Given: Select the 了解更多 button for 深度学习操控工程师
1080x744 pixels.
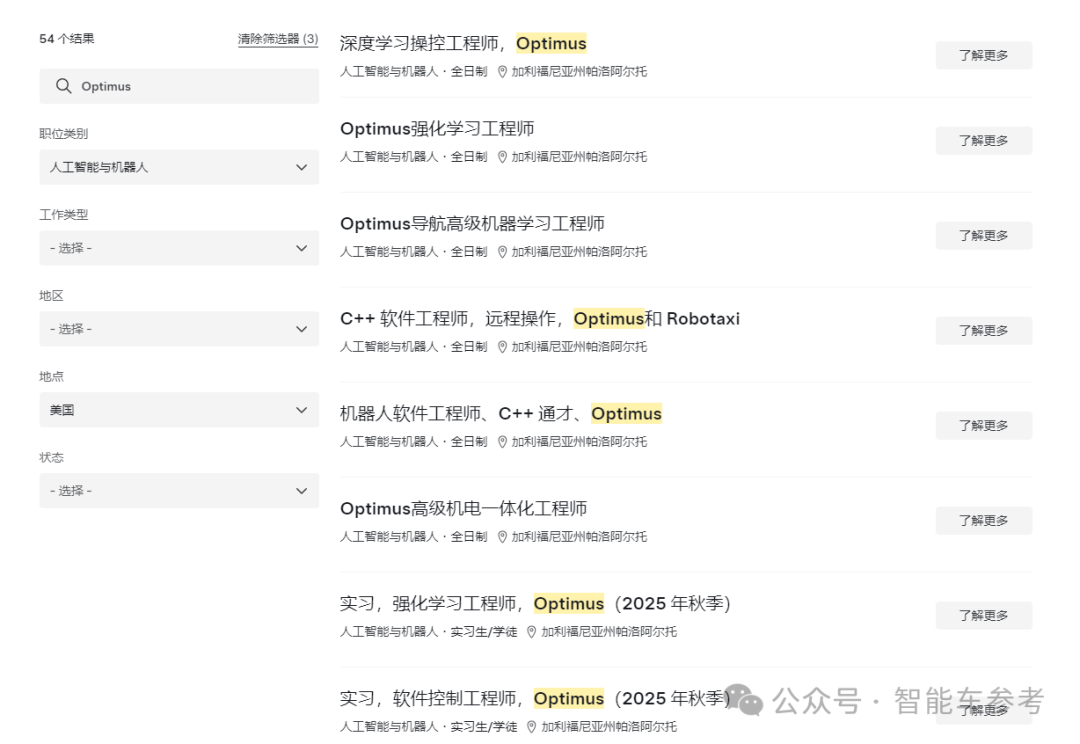Looking at the screenshot, I should click(x=983, y=56).
